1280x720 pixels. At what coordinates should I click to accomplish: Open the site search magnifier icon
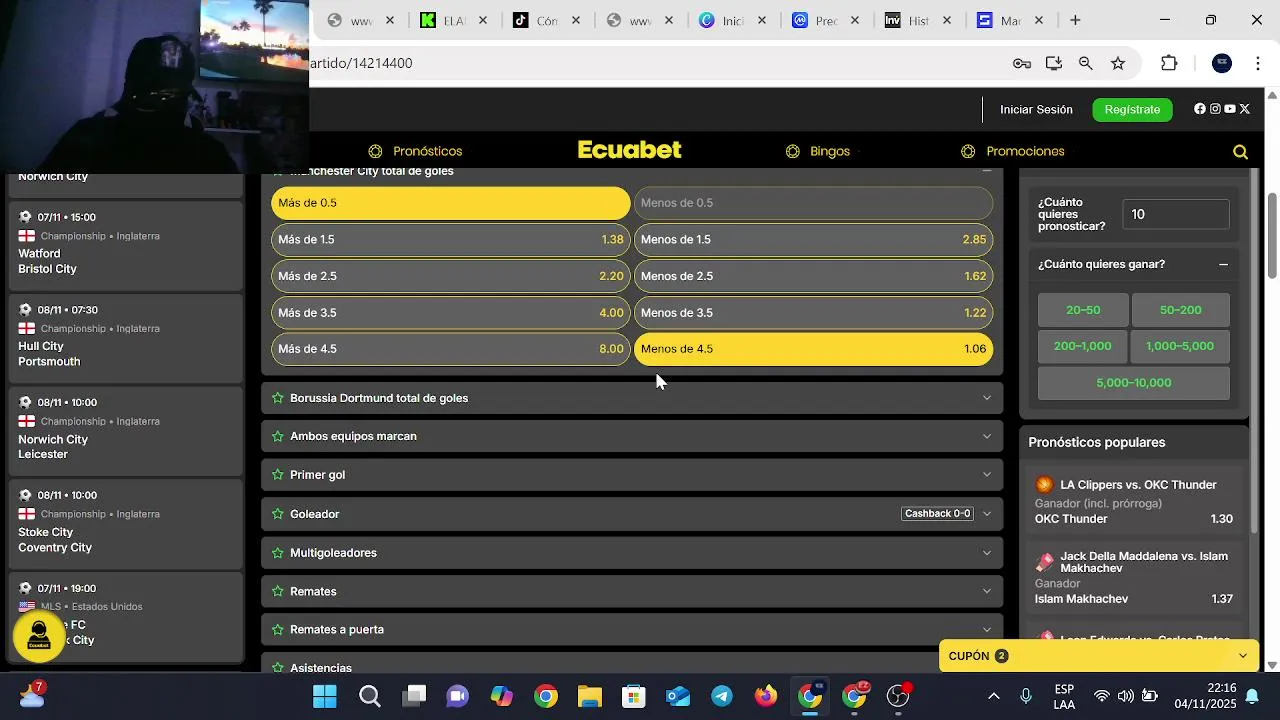1240,152
